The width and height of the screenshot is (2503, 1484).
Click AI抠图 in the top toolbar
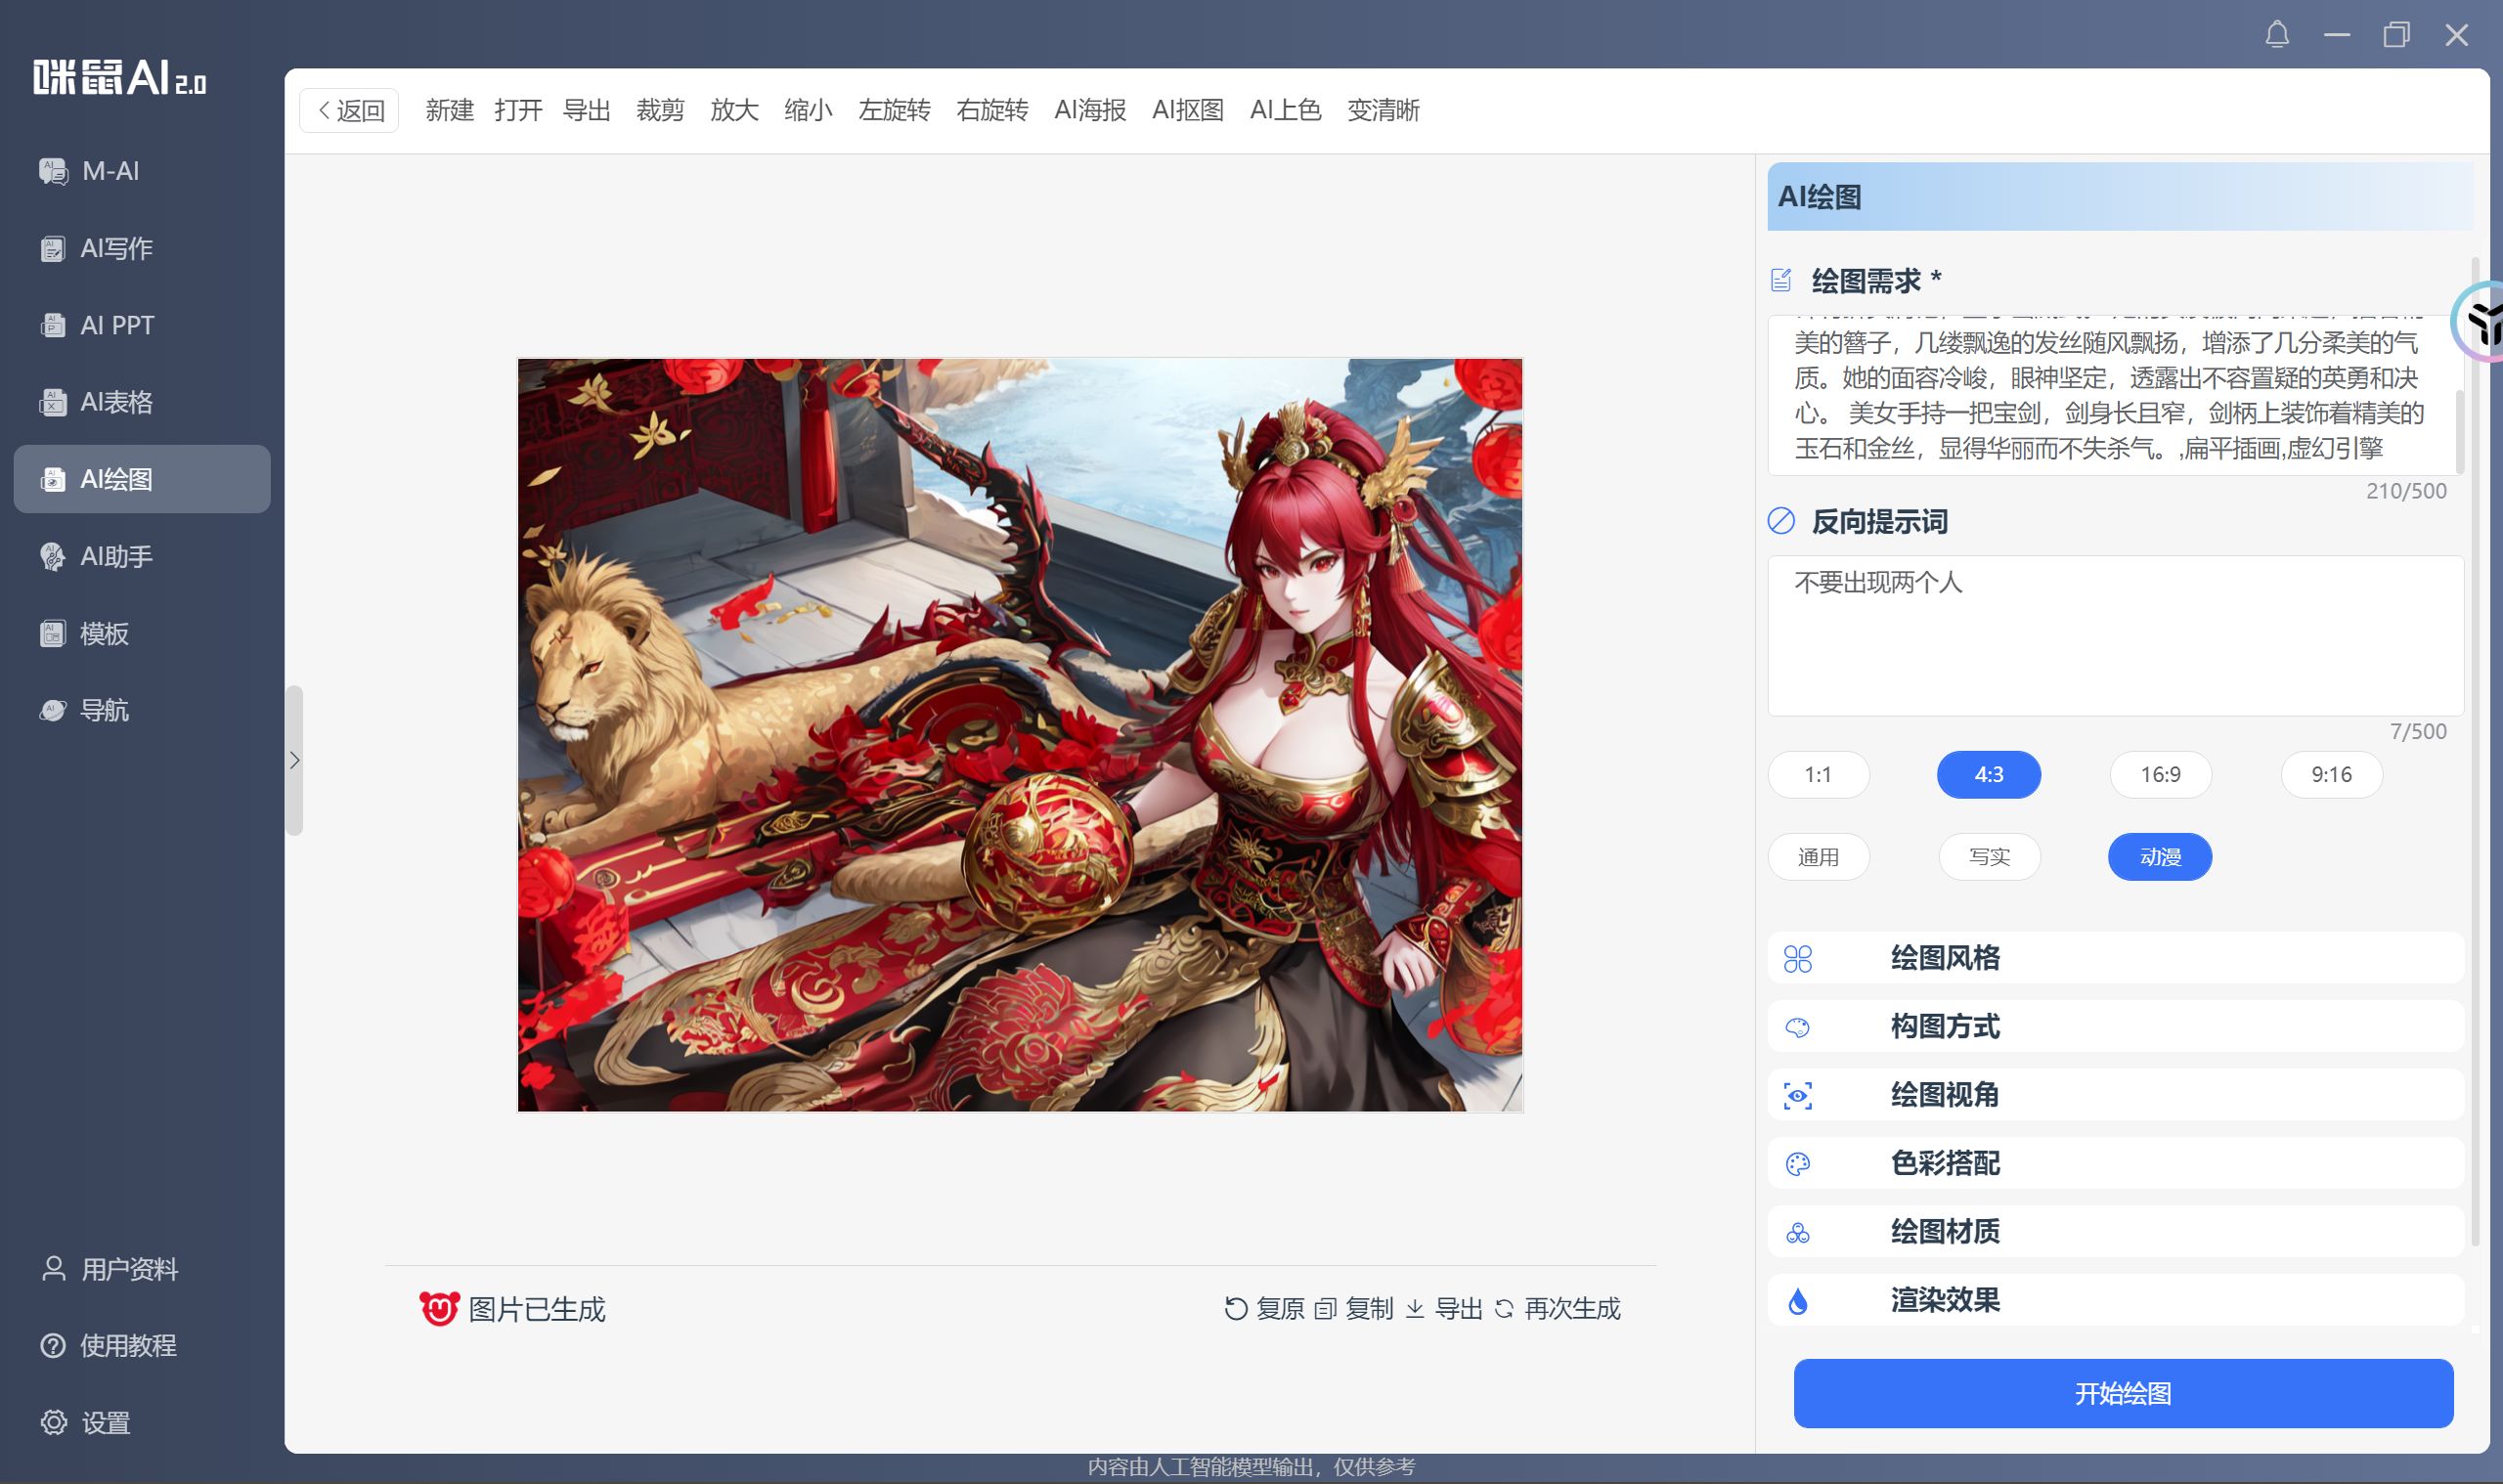(1187, 110)
